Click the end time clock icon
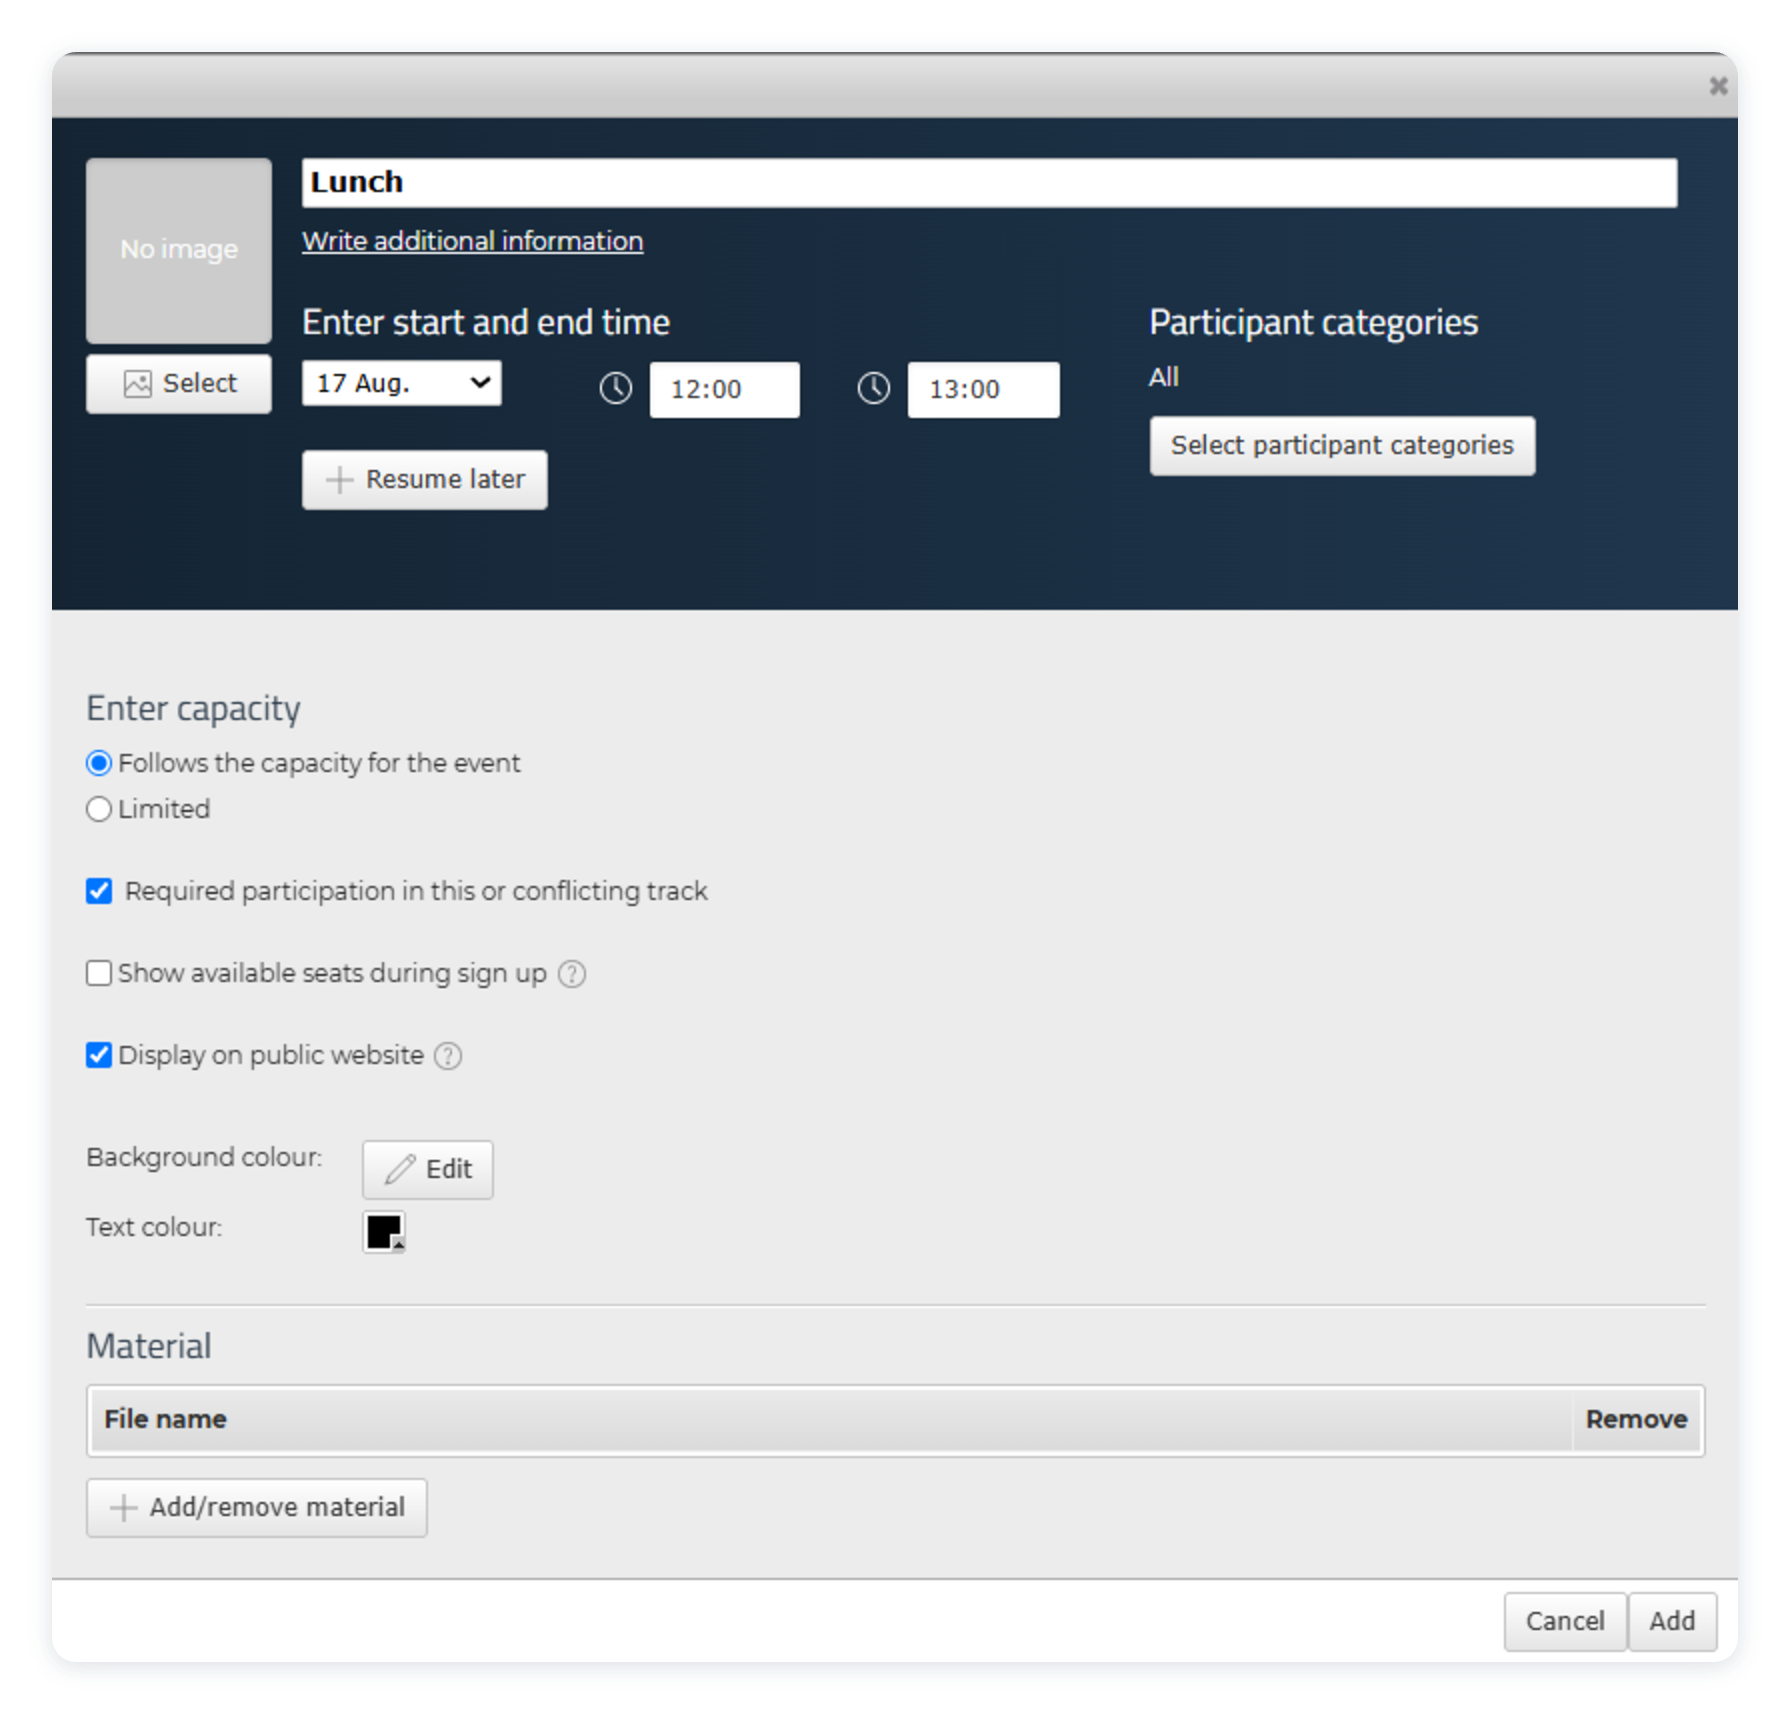This screenshot has height=1714, width=1790. pyautogui.click(x=873, y=388)
